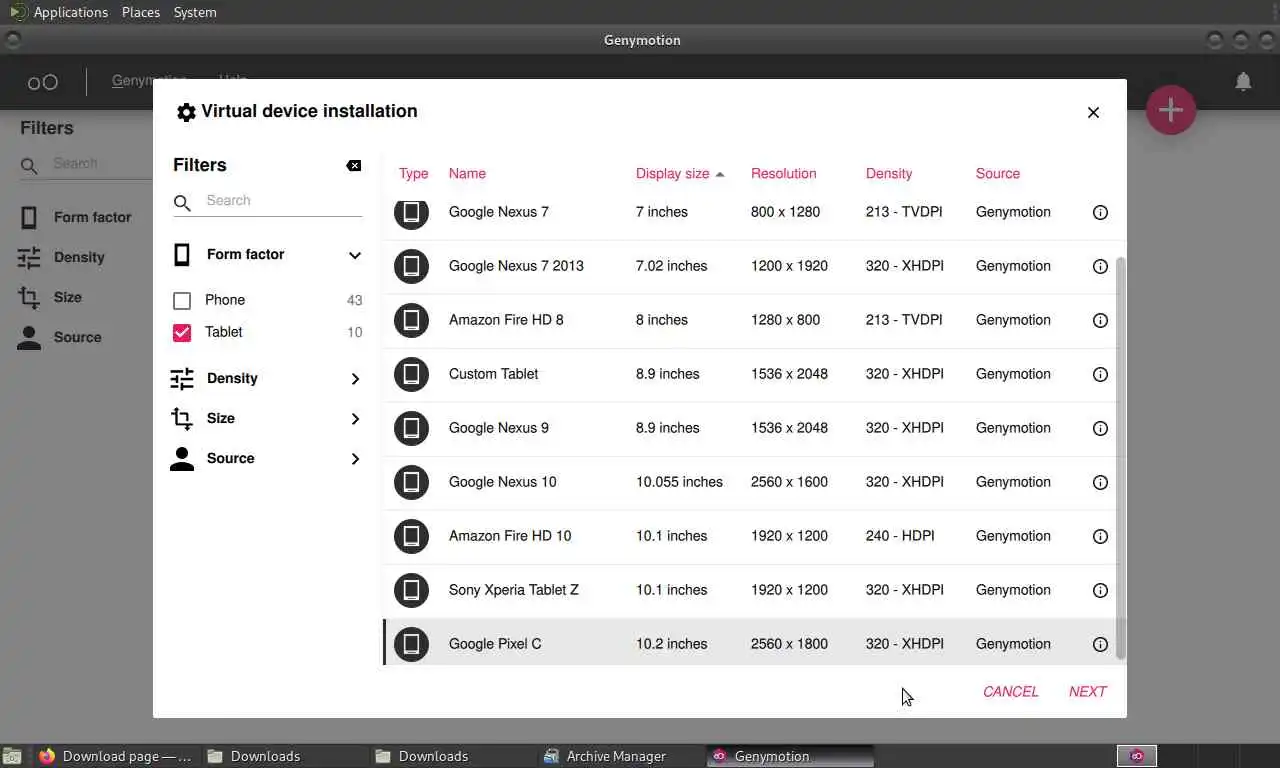Select the Custom Tablet device name
1280x768 pixels.
point(493,374)
